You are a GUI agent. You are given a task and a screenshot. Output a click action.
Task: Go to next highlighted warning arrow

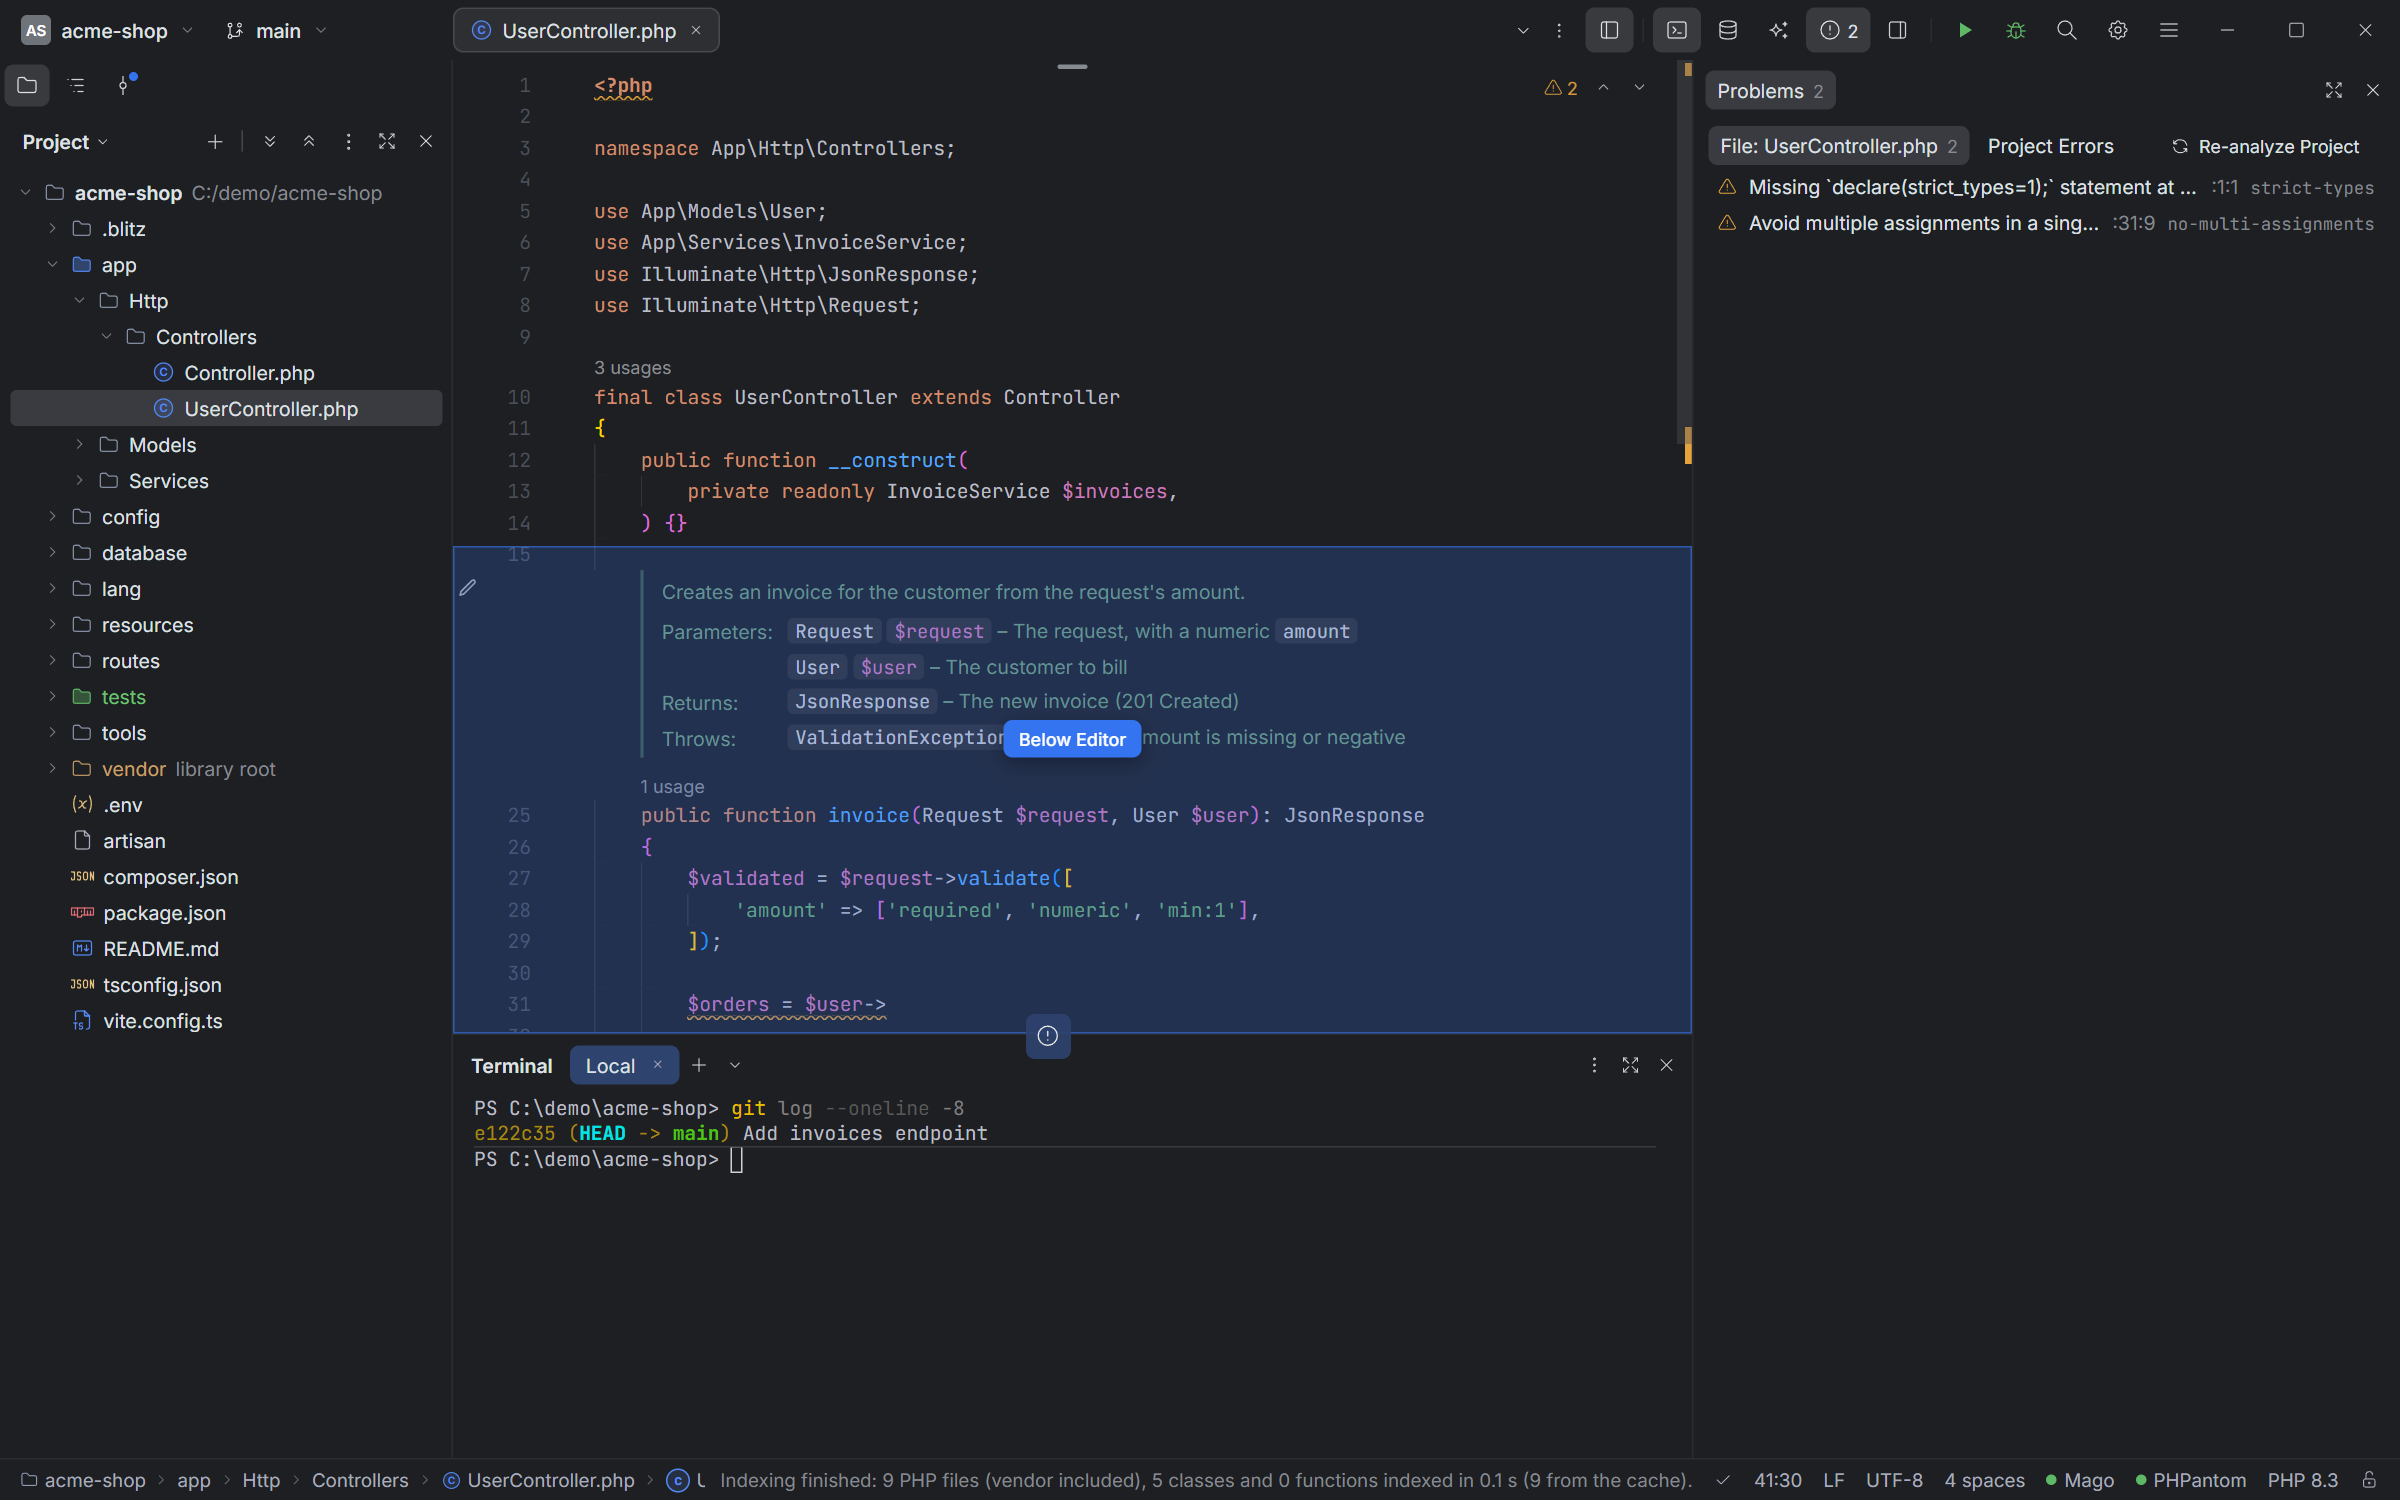coord(1639,88)
